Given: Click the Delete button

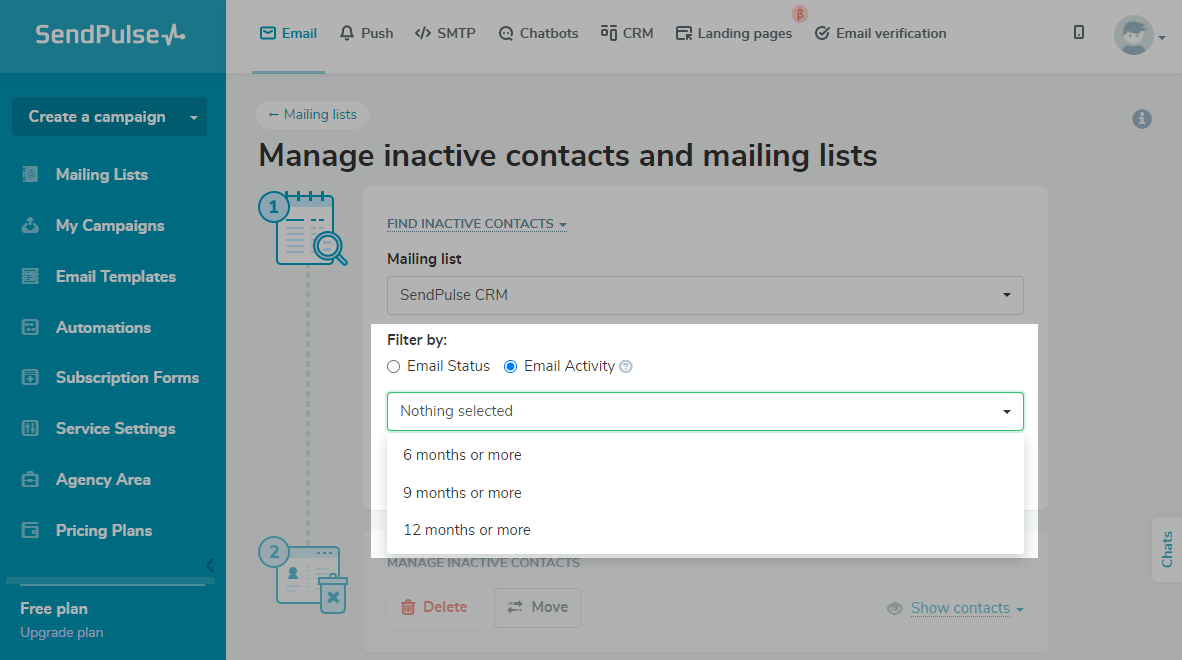Looking at the screenshot, I should (x=434, y=607).
